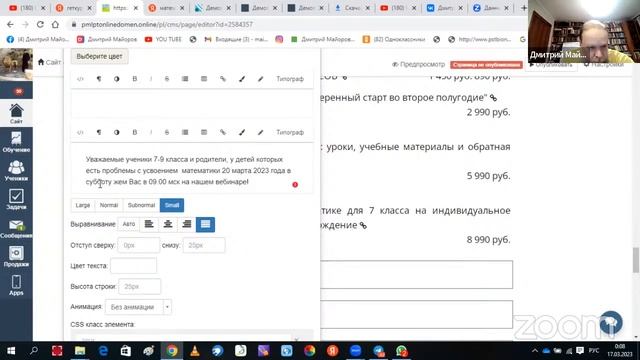
Task: Click the Высота строки input field
Action: 140,287
